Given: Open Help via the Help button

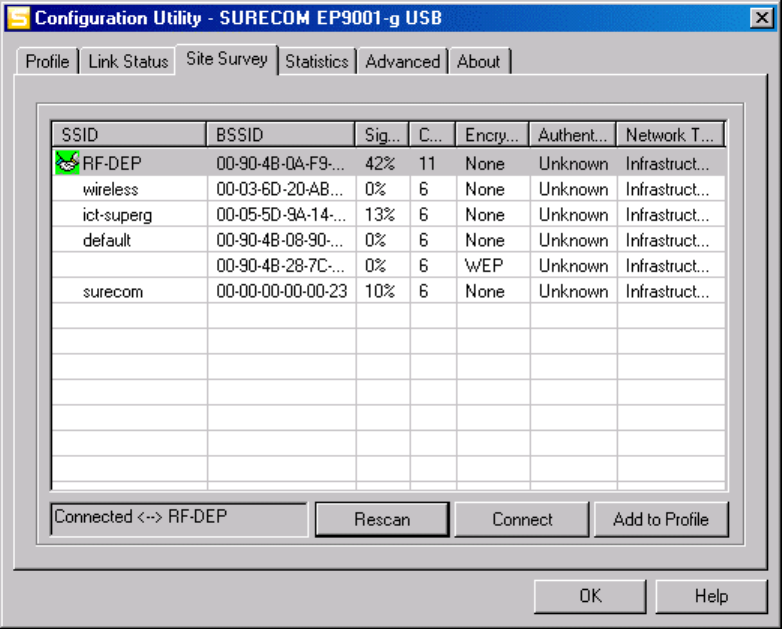Looking at the screenshot, I should [711, 596].
